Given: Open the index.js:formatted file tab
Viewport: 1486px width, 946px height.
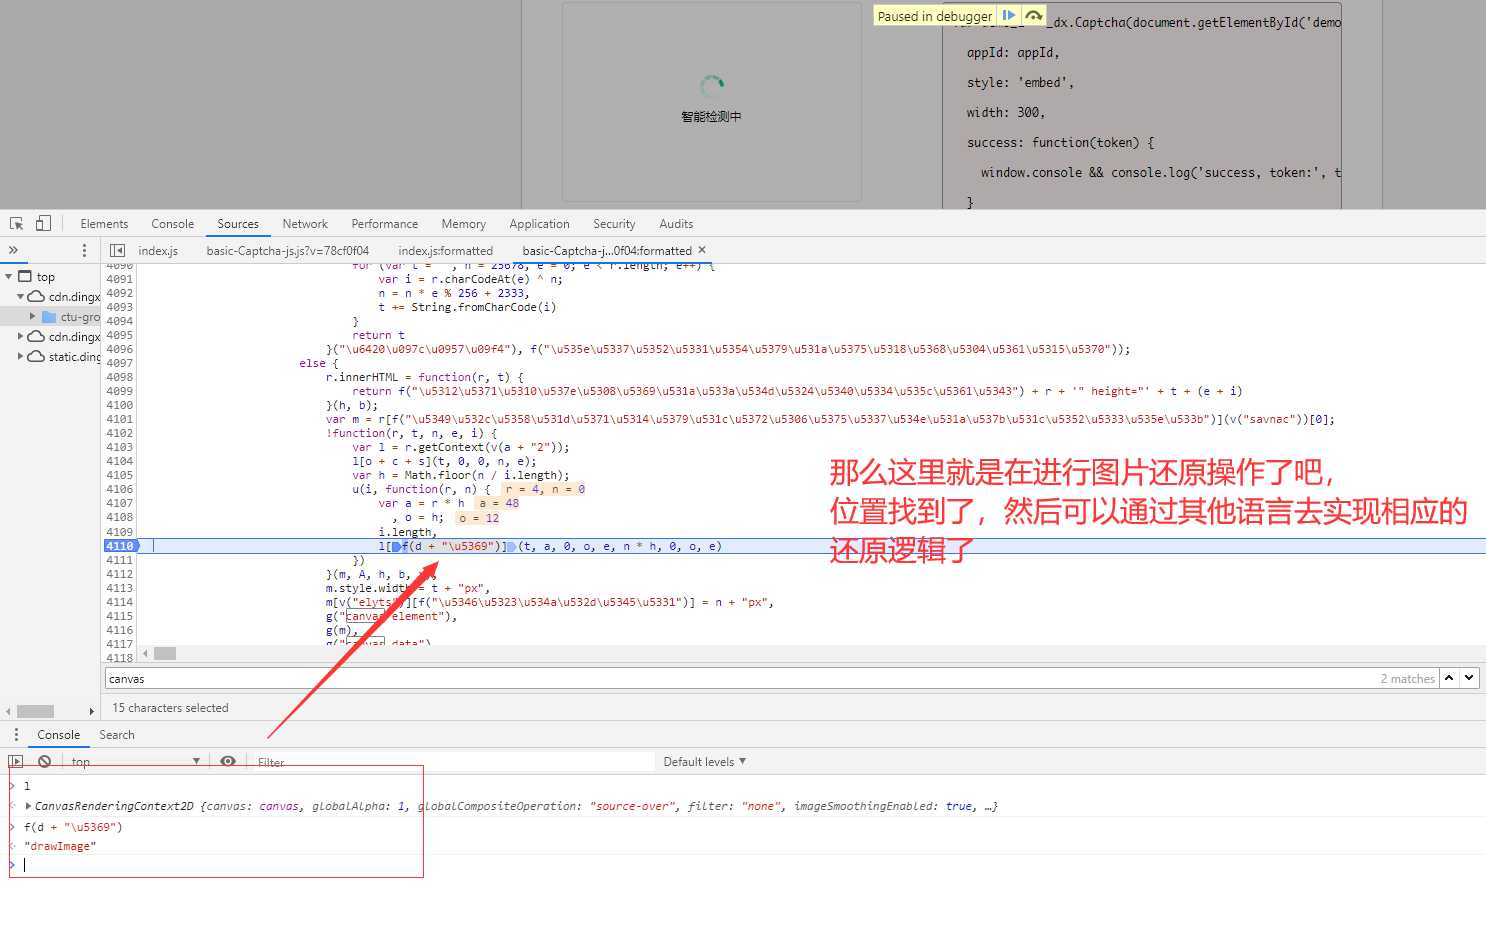Looking at the screenshot, I should tap(445, 251).
